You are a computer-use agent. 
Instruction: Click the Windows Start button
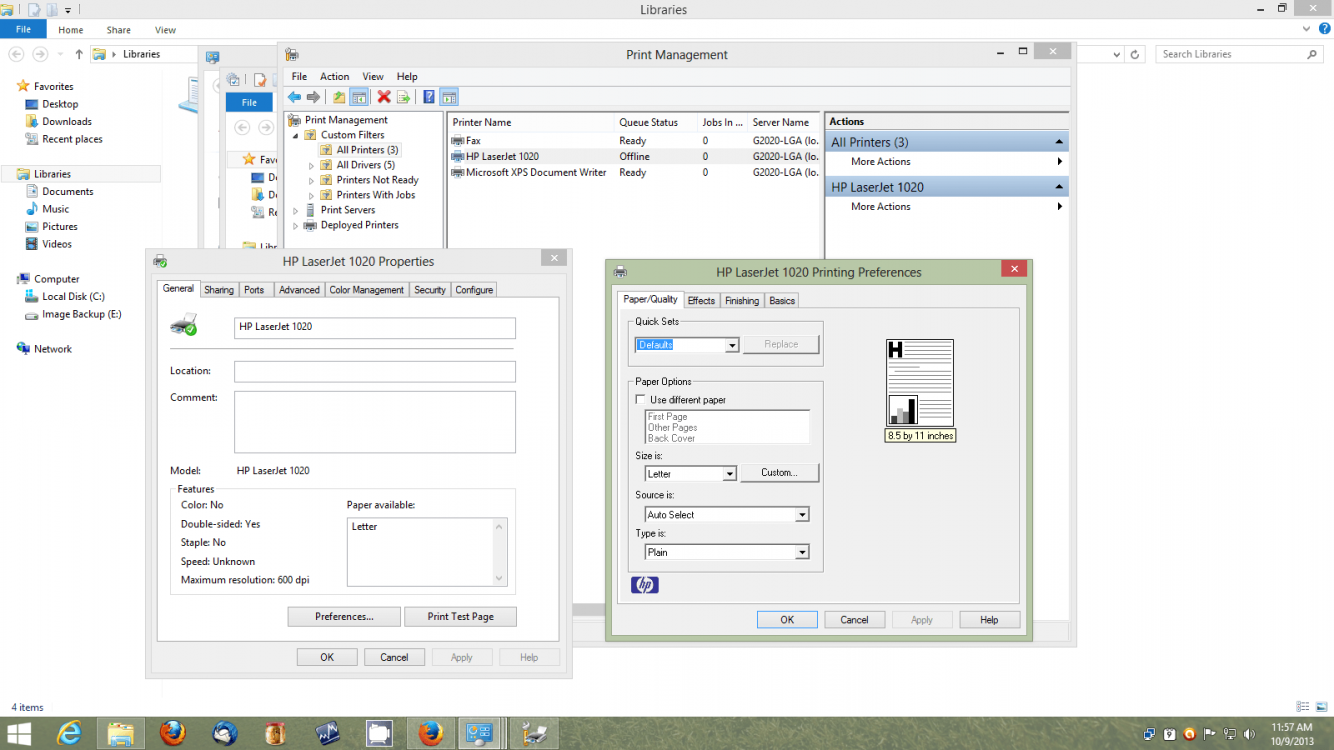[x=19, y=733]
